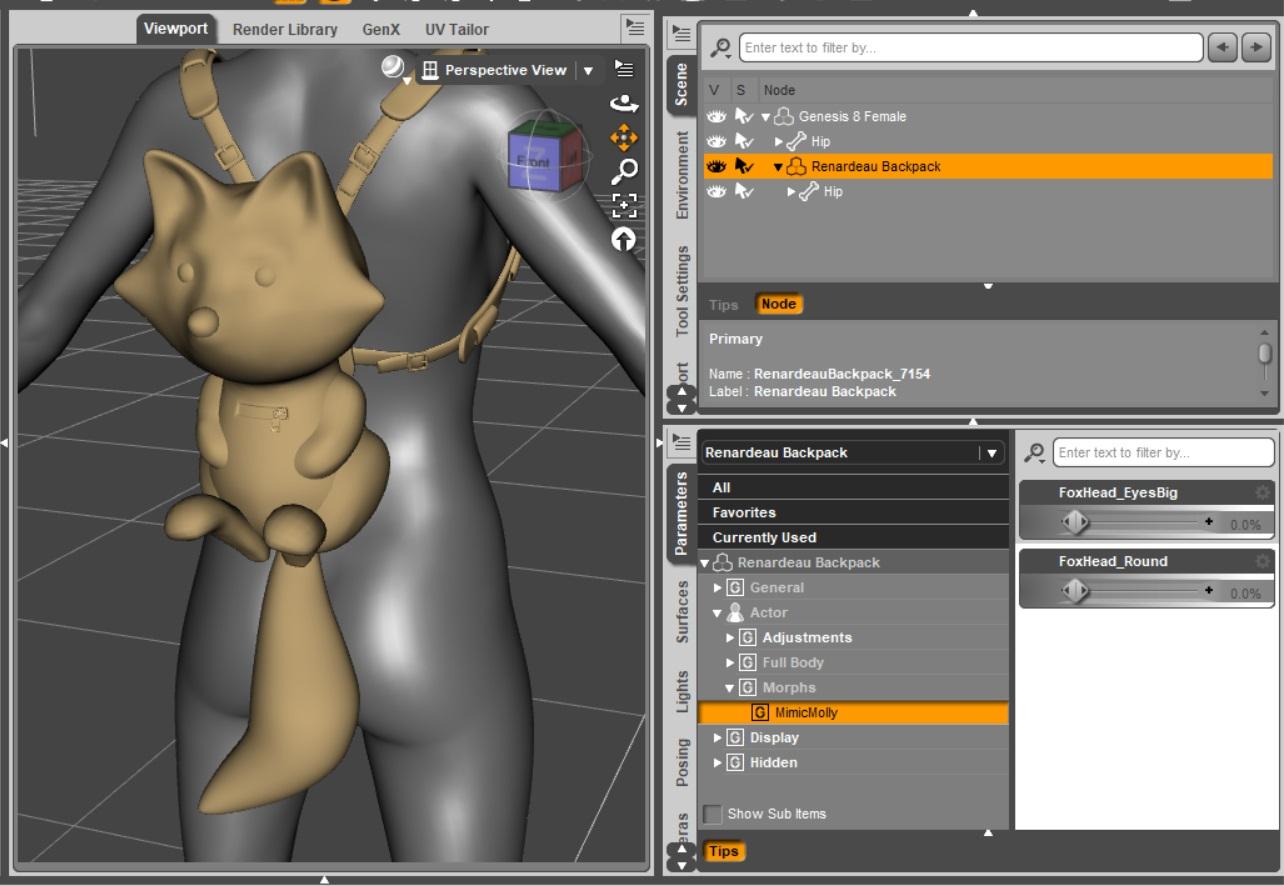Open the viewport options menu icon
The image size is (1284, 886).
coord(624,69)
